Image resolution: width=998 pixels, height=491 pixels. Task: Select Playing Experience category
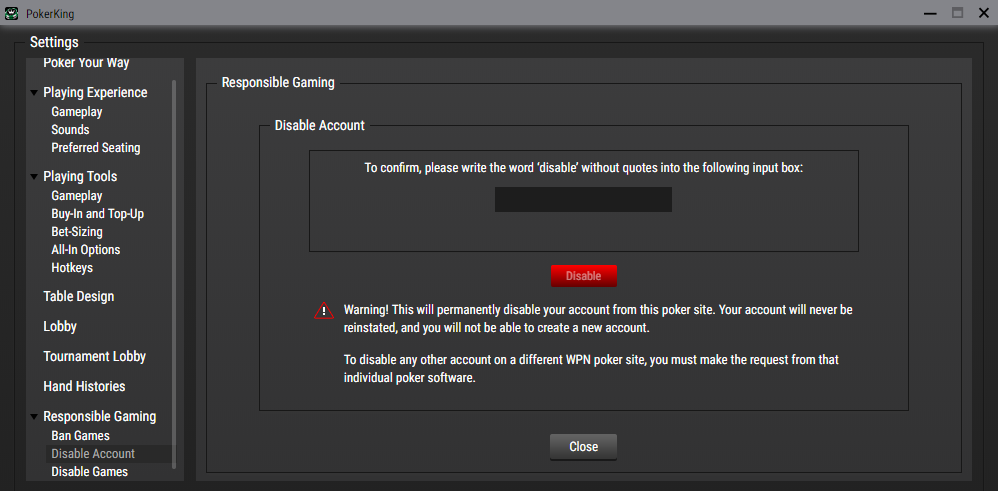point(95,92)
